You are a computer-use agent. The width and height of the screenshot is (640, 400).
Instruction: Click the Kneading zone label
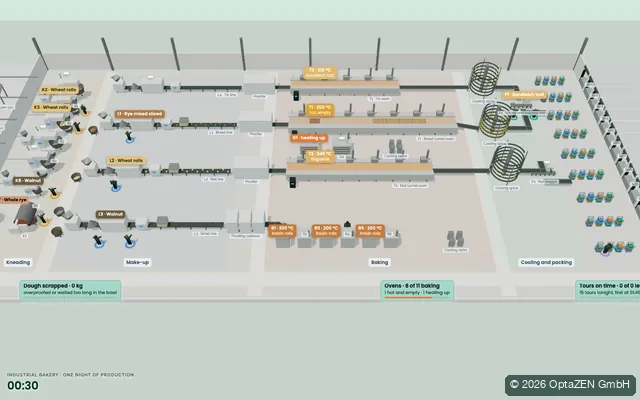click(x=18, y=262)
